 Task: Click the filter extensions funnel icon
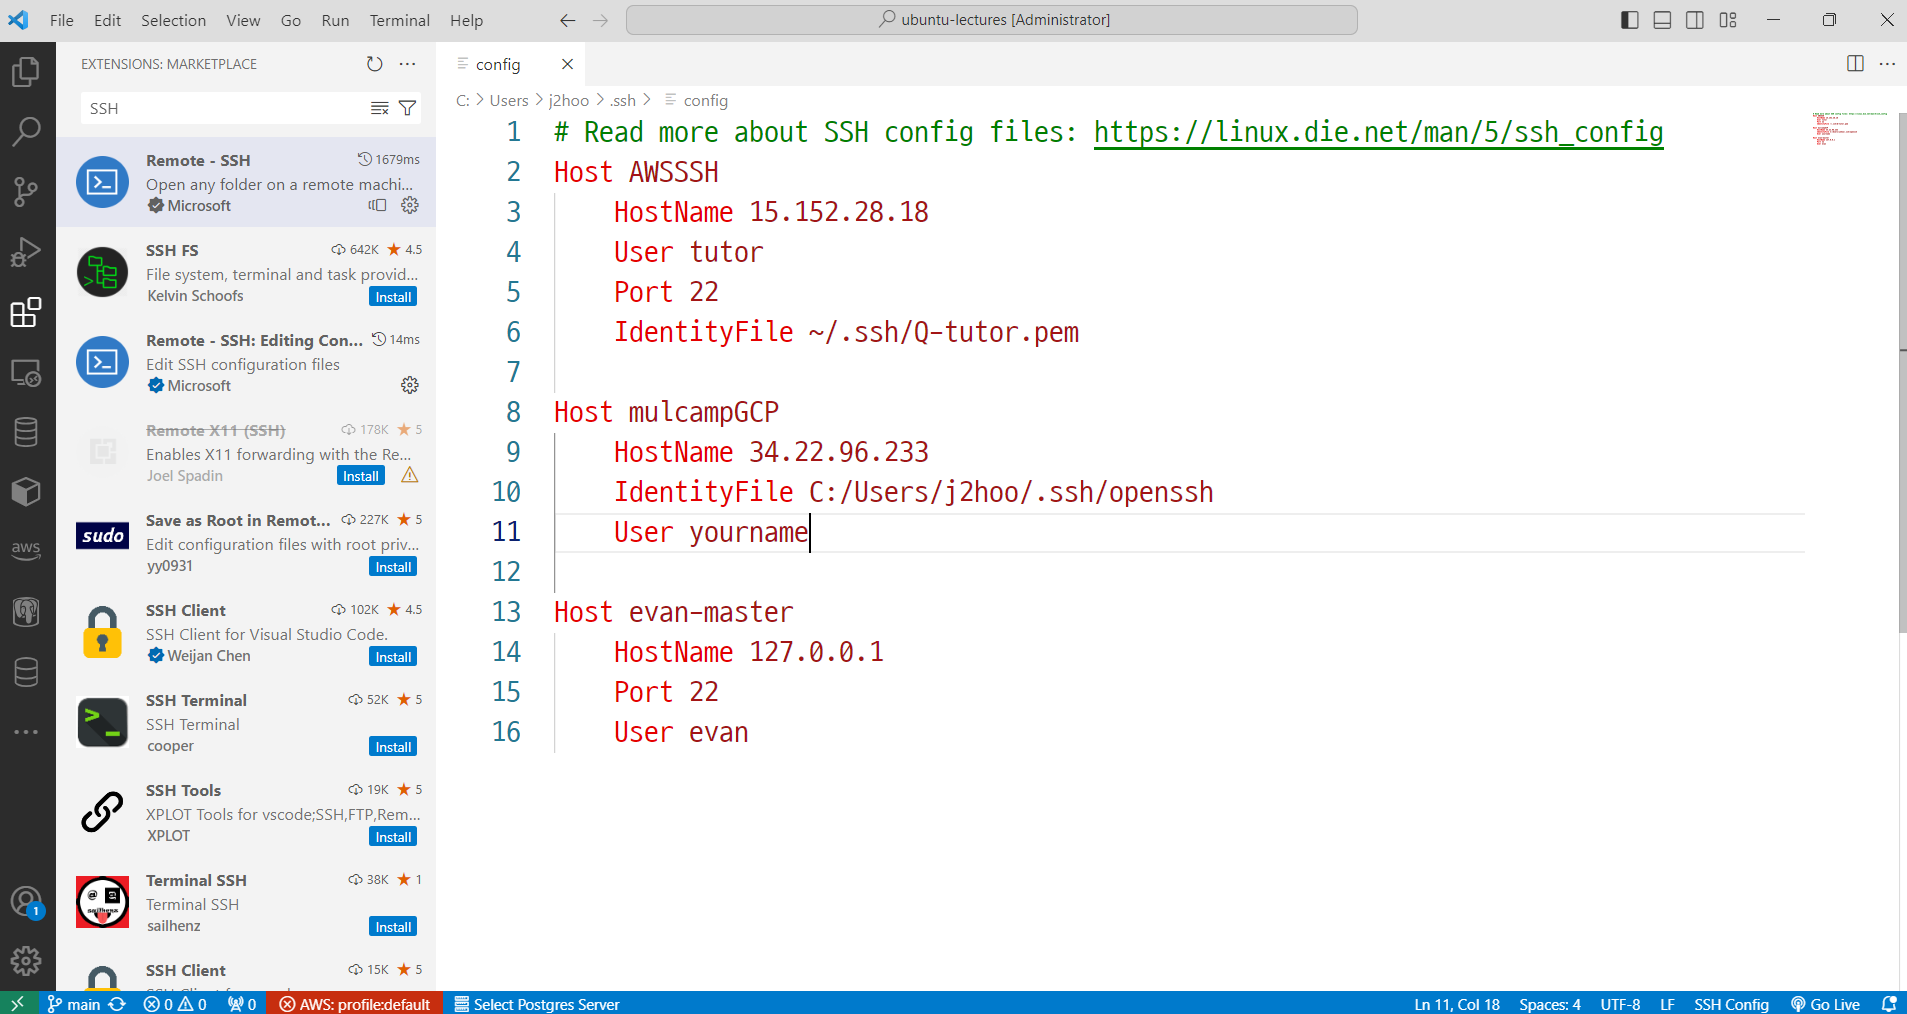pos(407,108)
